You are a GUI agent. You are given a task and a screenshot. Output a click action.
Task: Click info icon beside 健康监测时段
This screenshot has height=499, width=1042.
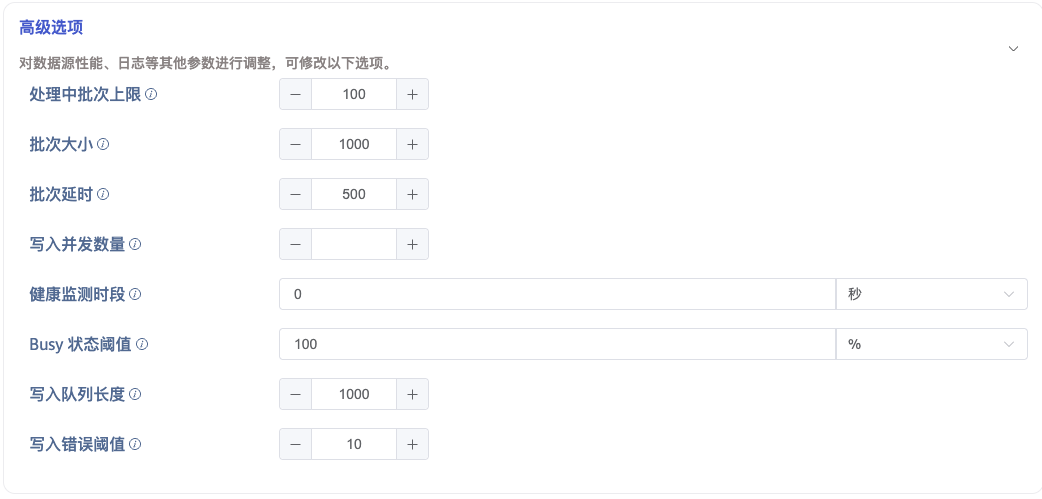pos(135,294)
